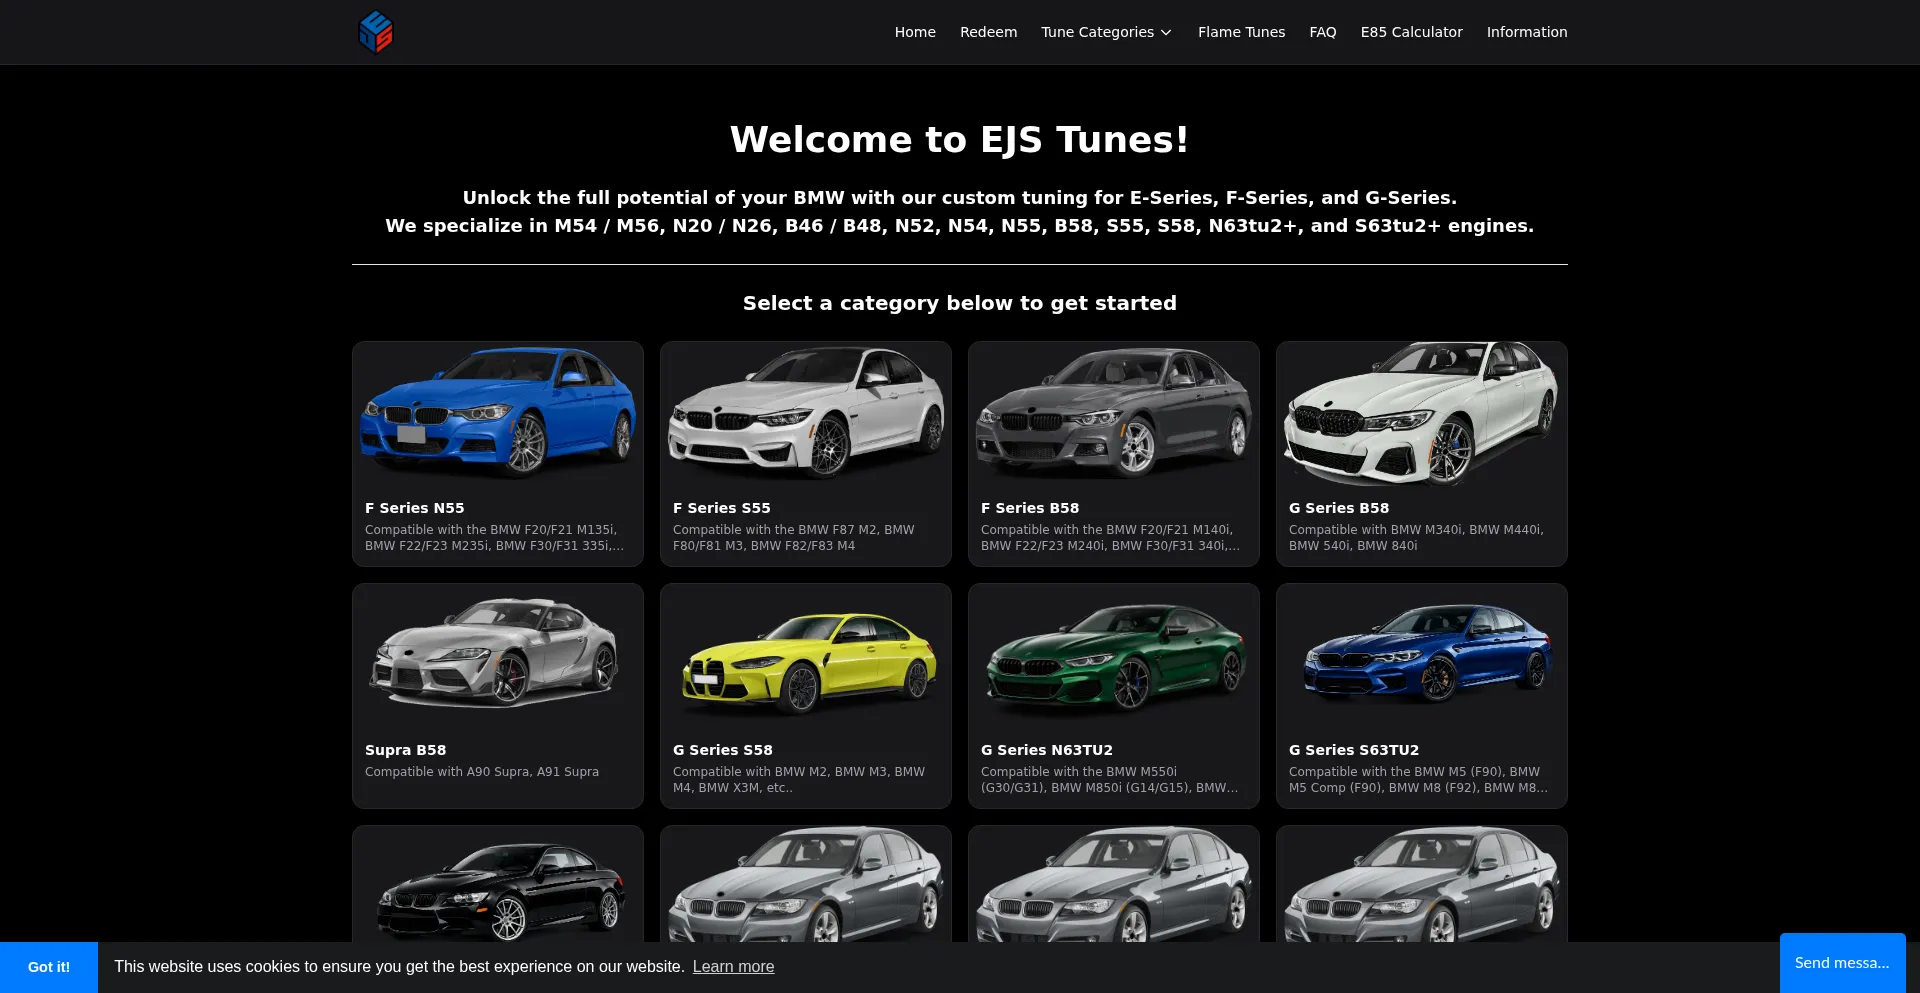This screenshot has width=1920, height=993.
Task: Open the G Series N63TU2 title
Action: click(1046, 750)
